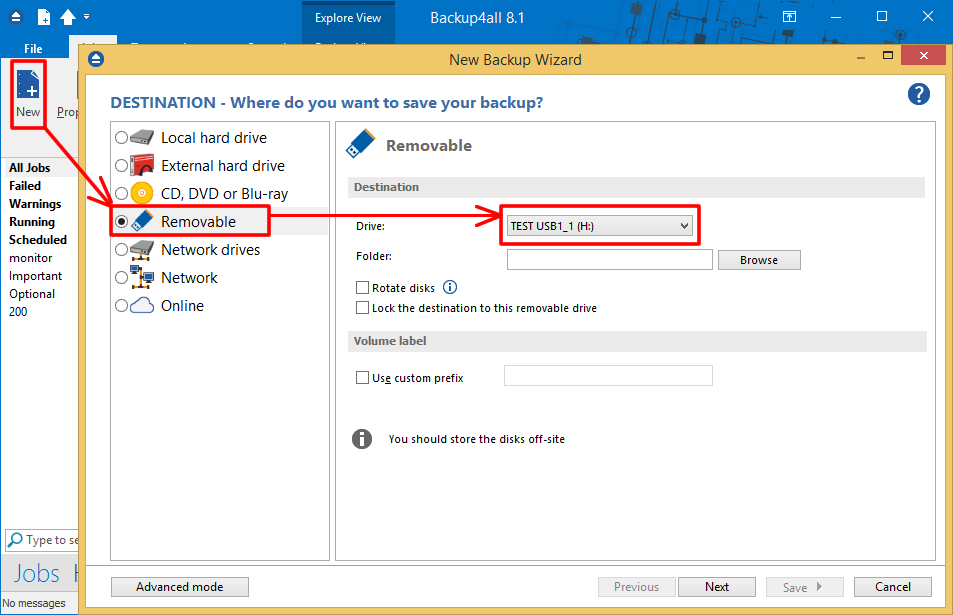Maximize the New Backup Wizard window
This screenshot has width=953, height=615.
click(888, 56)
